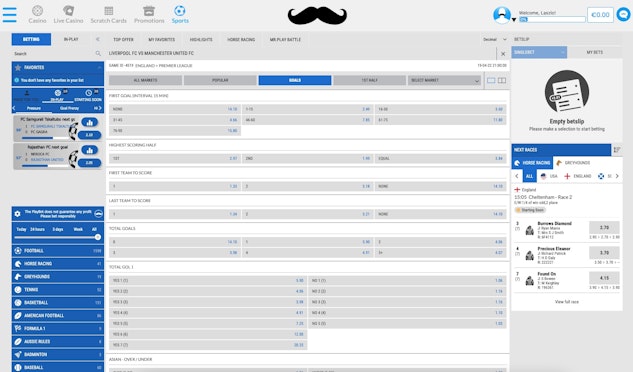Expand the Football sport category
Viewport: 633px width, 372px height.
[58, 251]
